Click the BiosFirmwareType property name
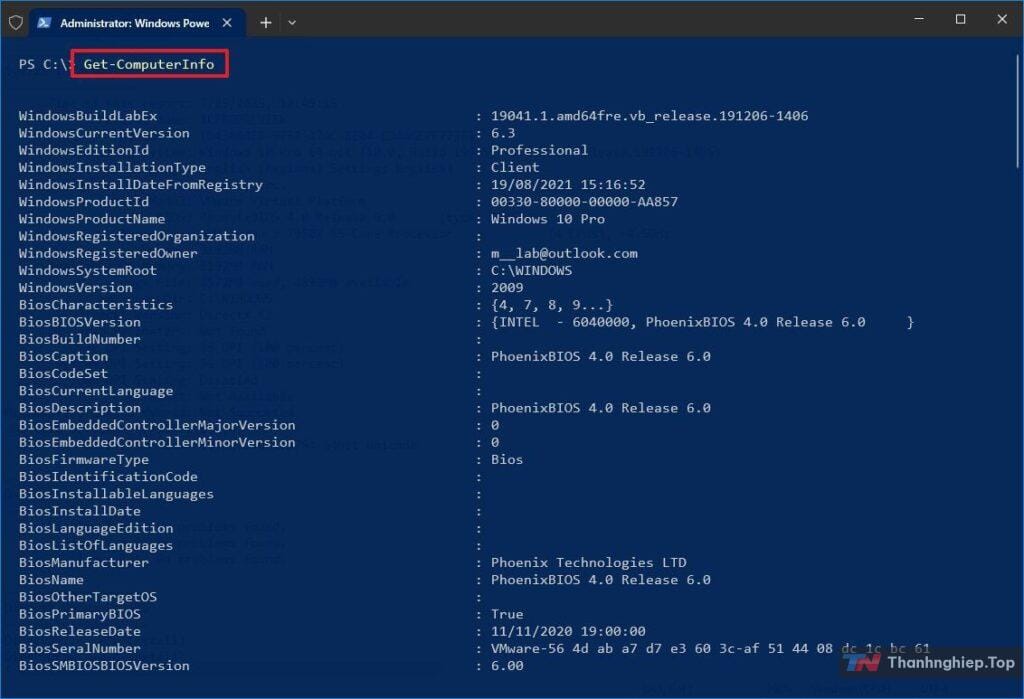The image size is (1024, 699). pos(84,460)
